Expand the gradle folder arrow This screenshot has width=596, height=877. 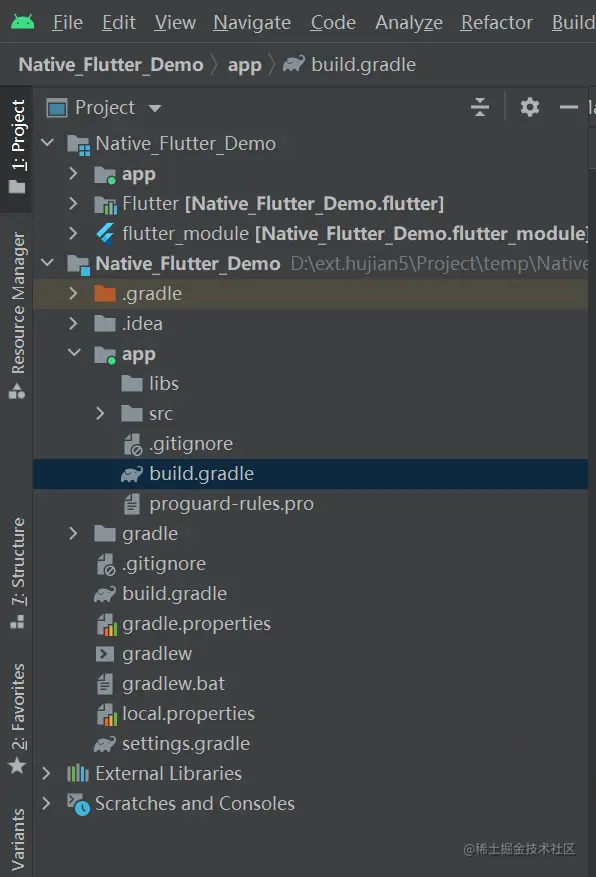point(73,533)
